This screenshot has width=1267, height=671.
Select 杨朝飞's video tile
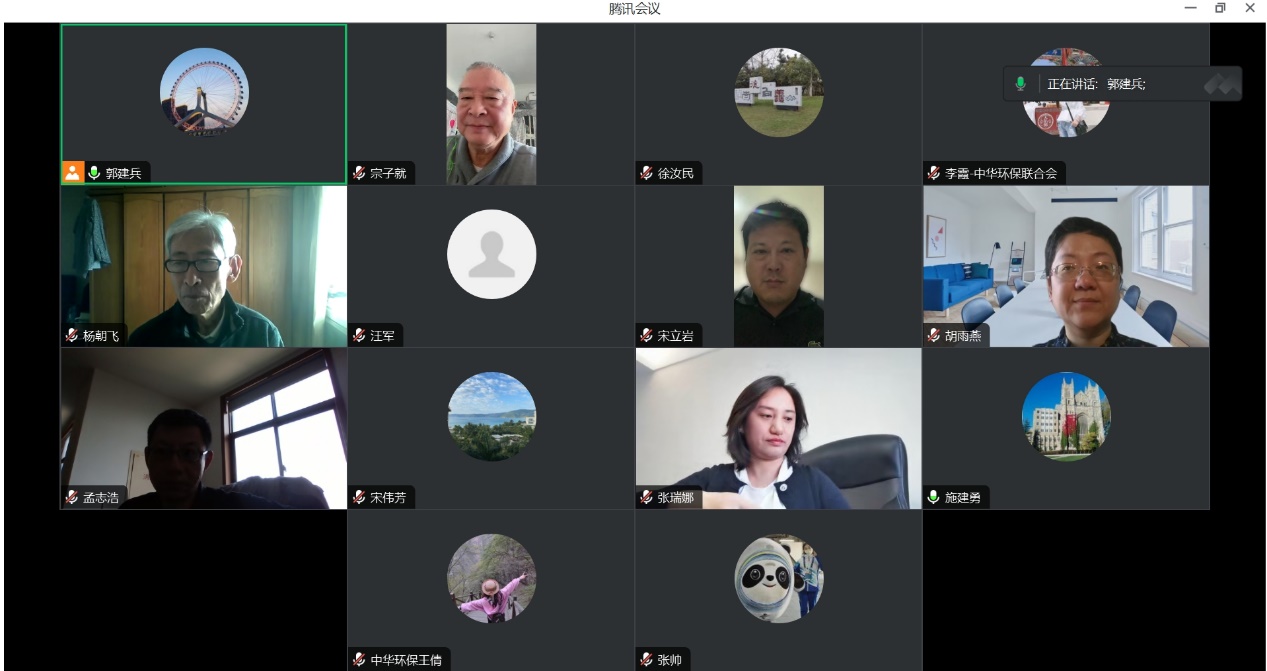[x=203, y=266]
